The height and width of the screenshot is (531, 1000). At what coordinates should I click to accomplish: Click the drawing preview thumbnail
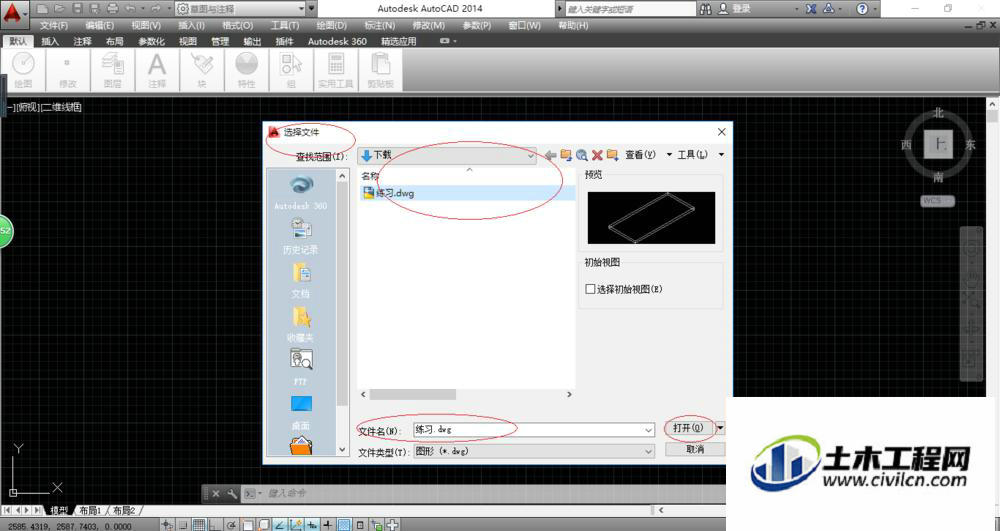651,218
